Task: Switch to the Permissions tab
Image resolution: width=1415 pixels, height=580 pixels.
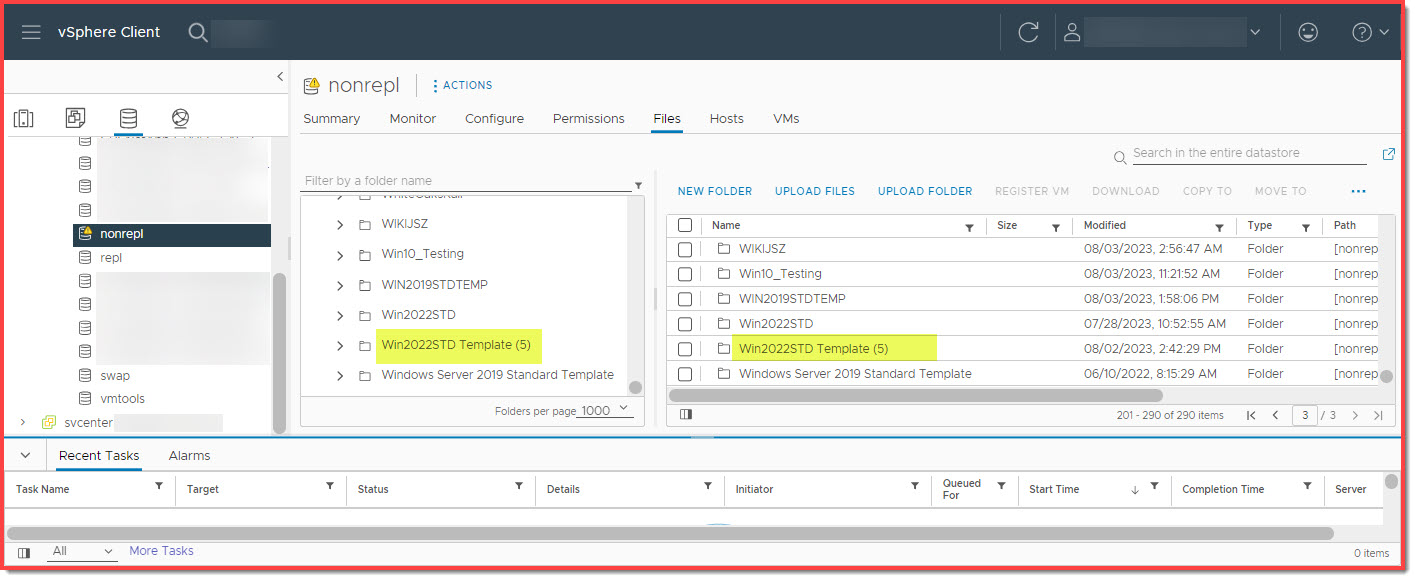Action: (588, 118)
